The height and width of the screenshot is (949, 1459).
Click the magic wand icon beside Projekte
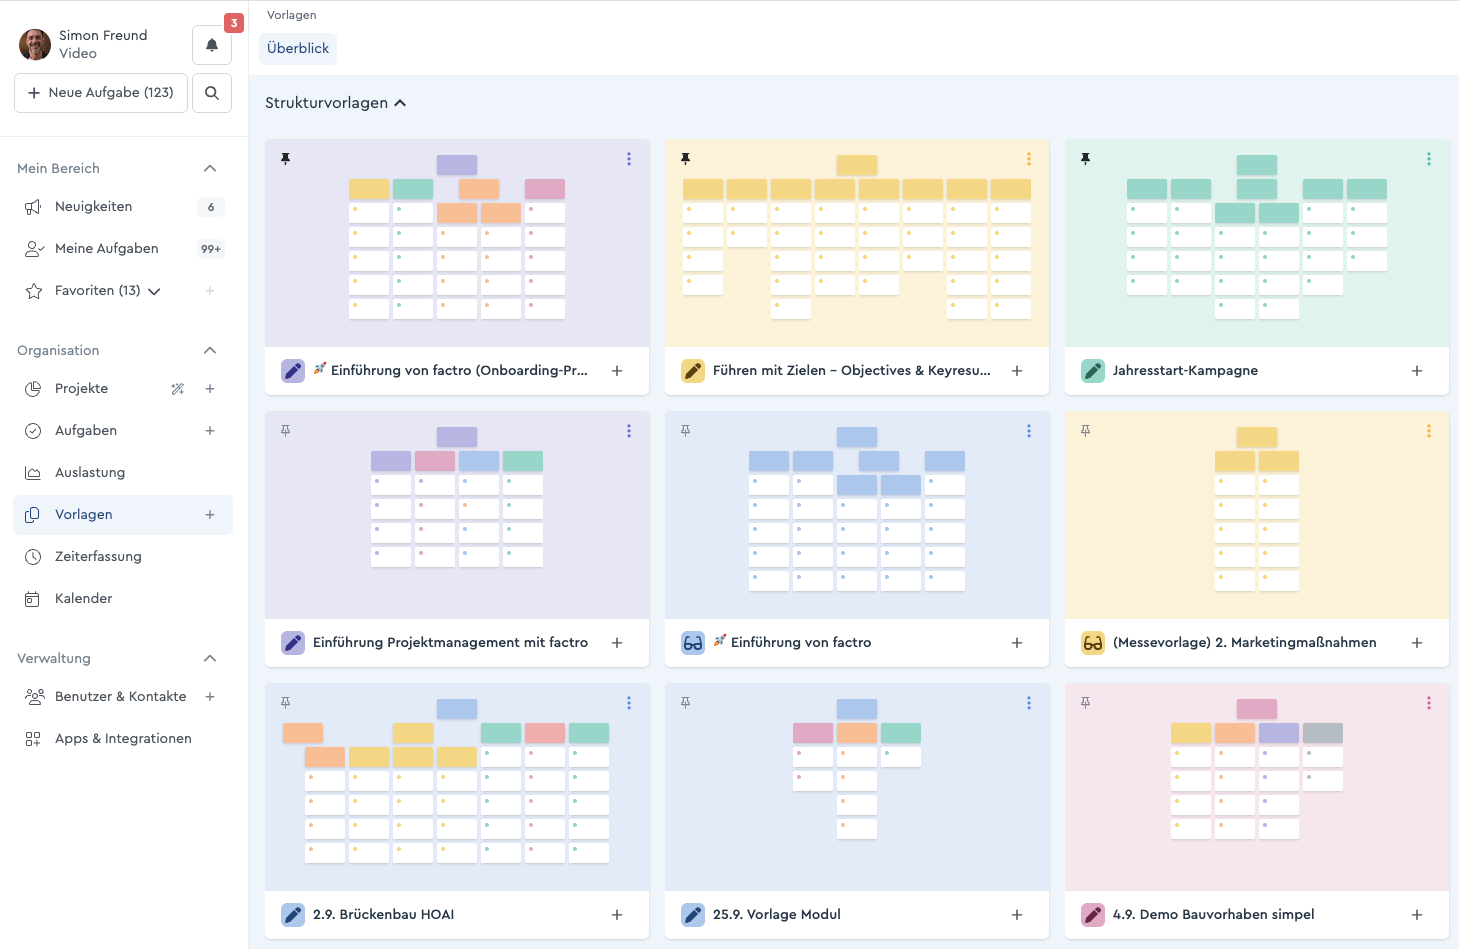pos(178,389)
